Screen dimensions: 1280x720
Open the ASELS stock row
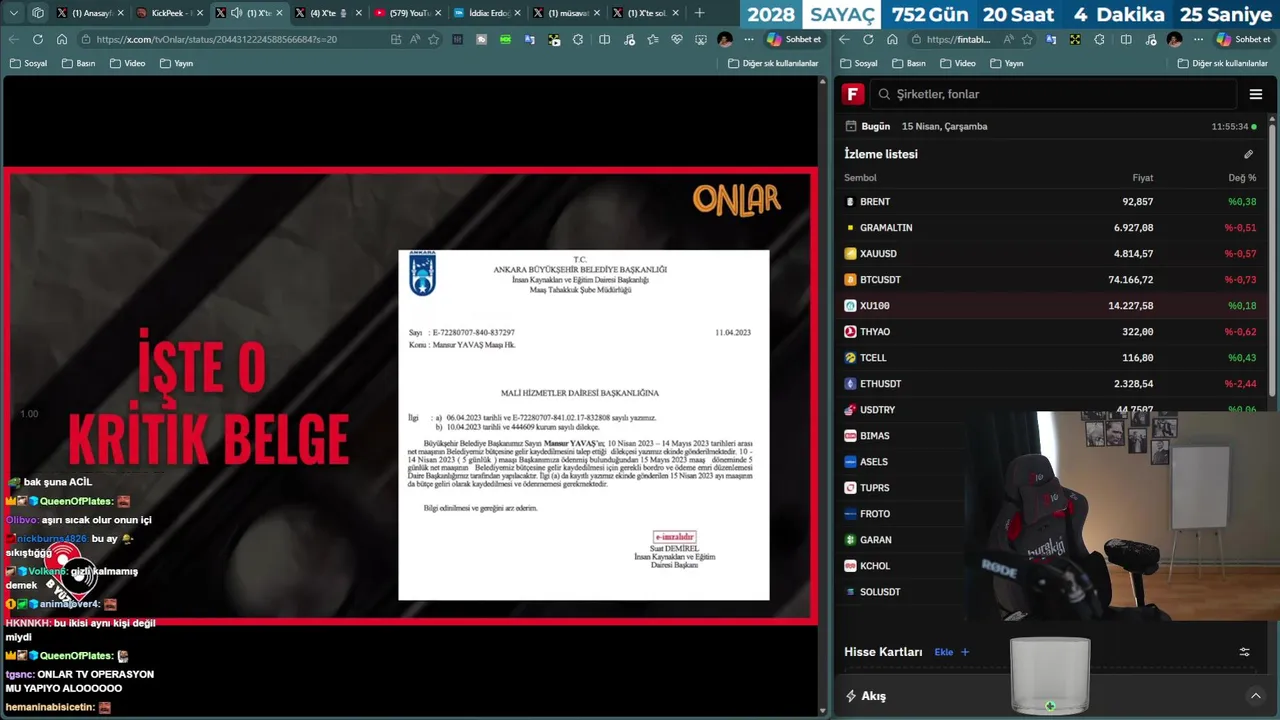tap(900, 462)
